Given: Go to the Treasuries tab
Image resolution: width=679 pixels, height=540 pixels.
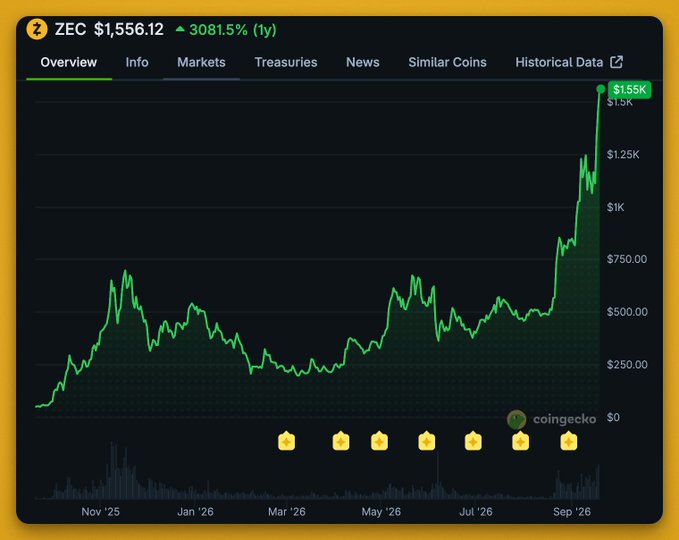Looking at the screenshot, I should point(286,62).
